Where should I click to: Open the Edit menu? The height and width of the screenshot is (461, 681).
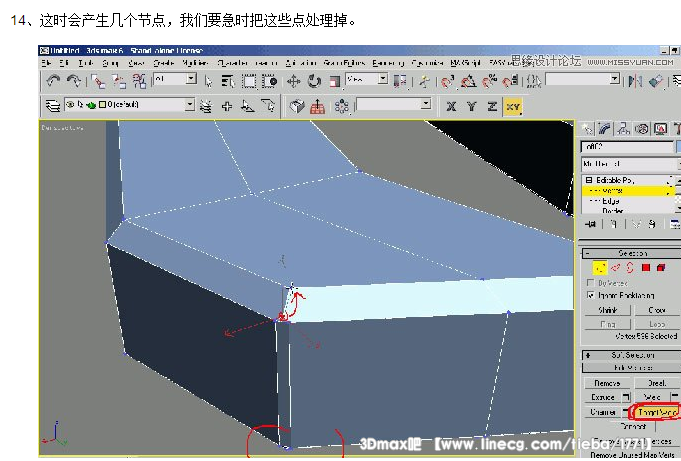click(64, 63)
